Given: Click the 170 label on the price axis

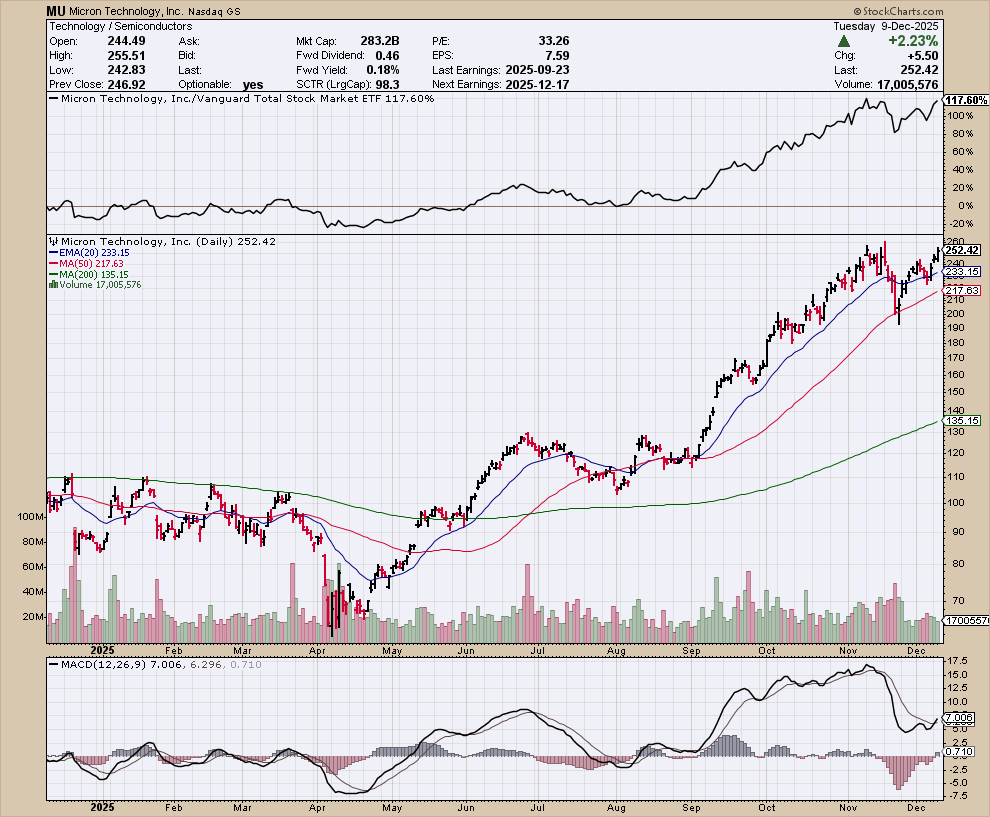Looking at the screenshot, I should 956,358.
